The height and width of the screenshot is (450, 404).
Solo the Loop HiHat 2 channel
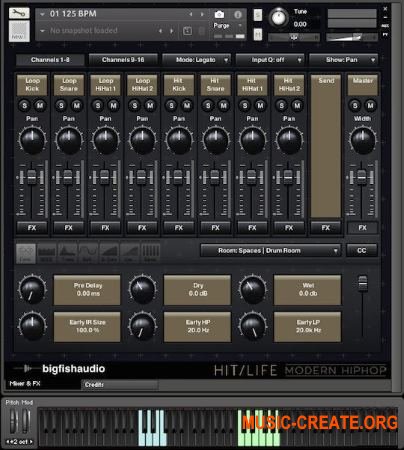coord(135,106)
